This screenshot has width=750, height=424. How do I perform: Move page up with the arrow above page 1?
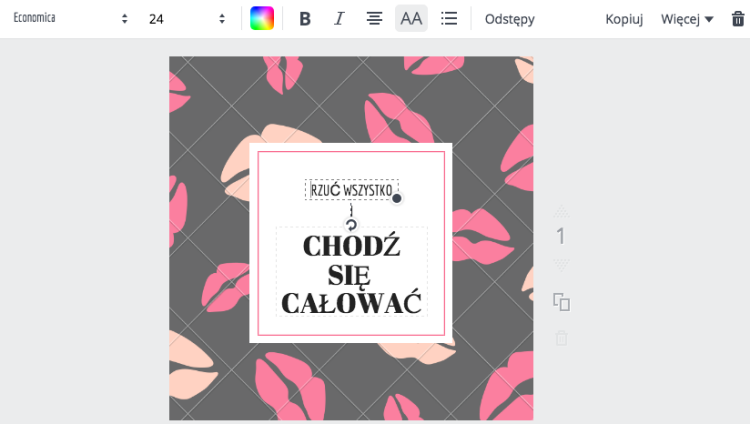coord(561,212)
